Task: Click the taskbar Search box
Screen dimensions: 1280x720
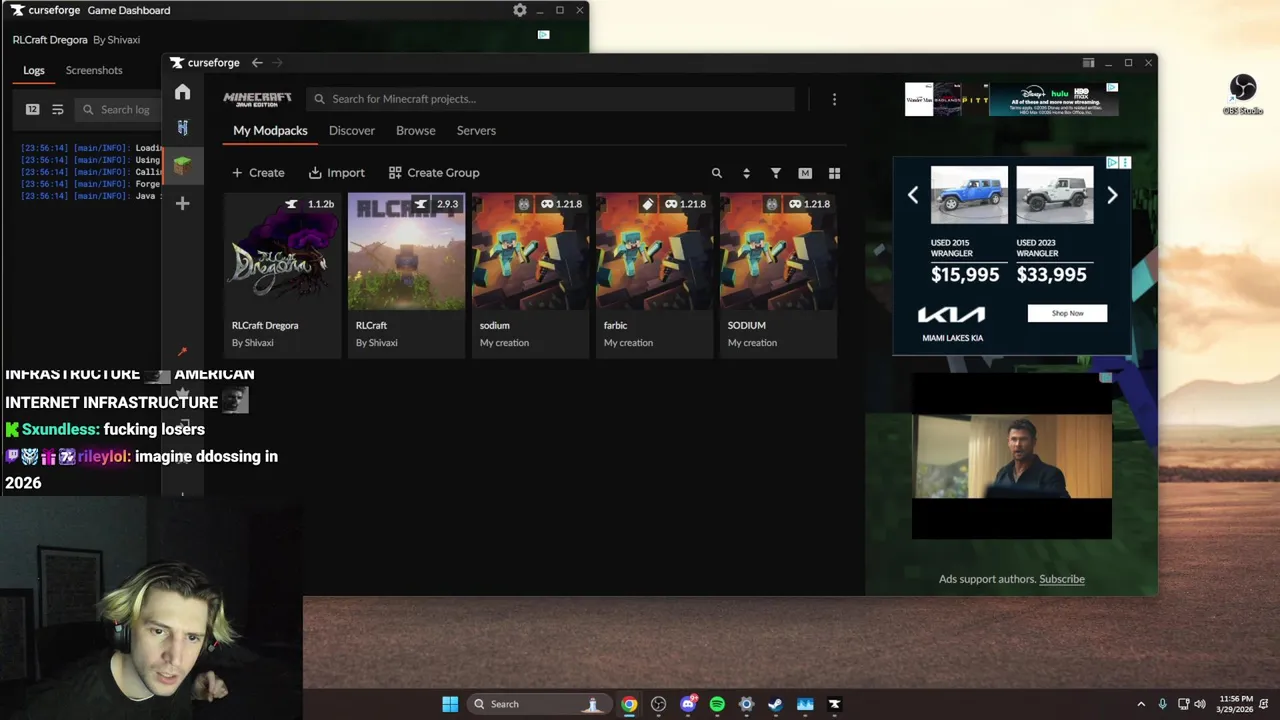Action: click(539, 704)
